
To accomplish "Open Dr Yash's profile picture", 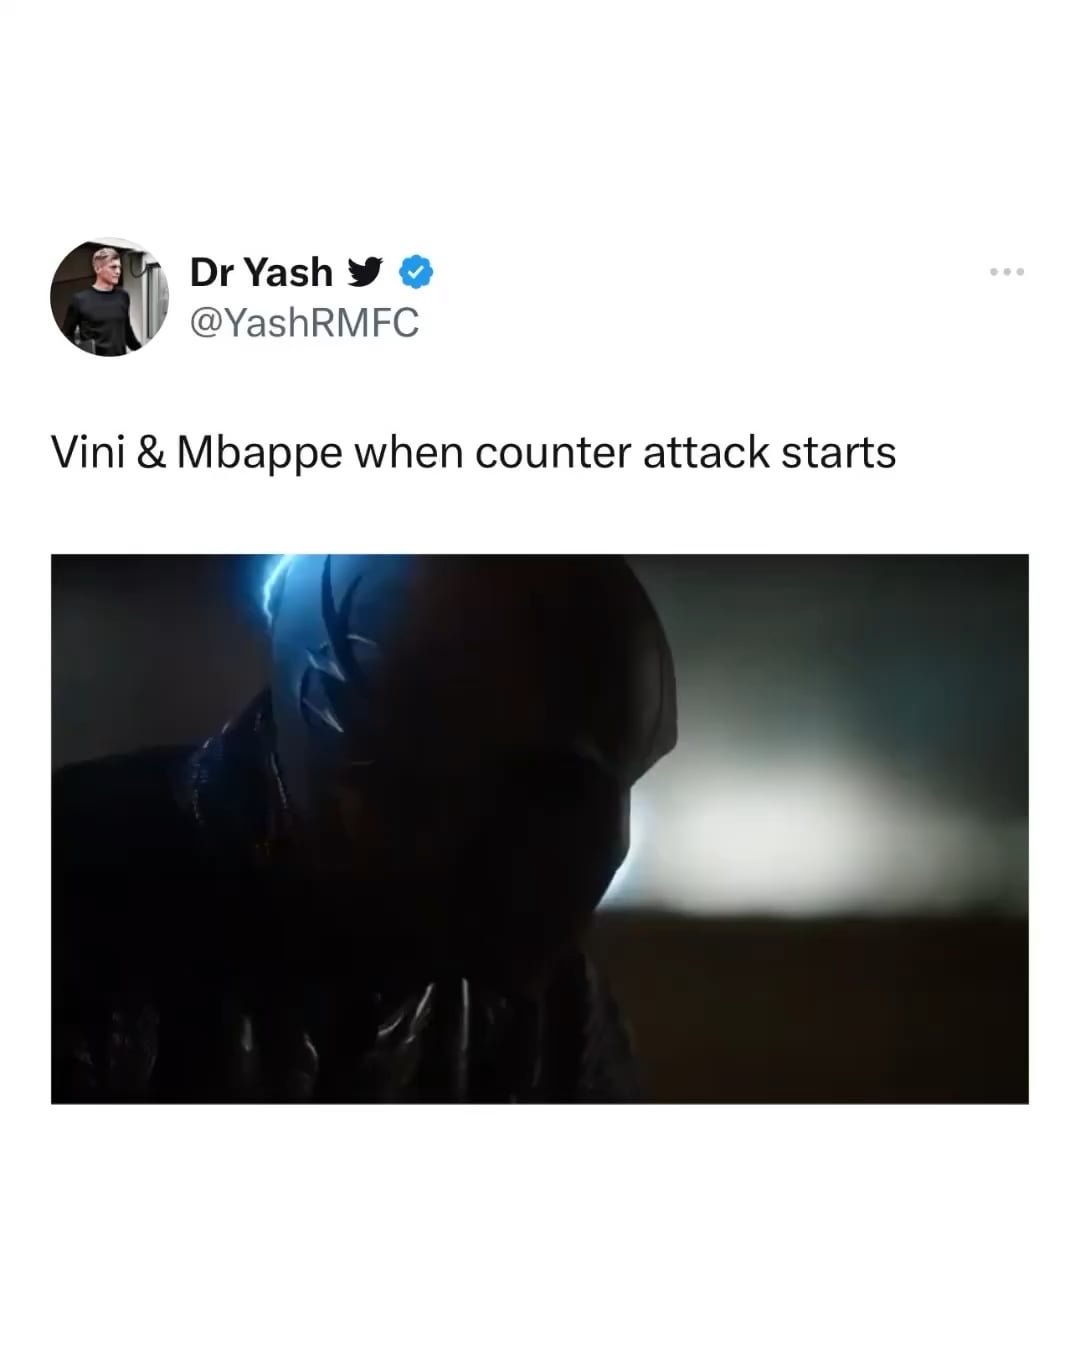I will tap(110, 297).
